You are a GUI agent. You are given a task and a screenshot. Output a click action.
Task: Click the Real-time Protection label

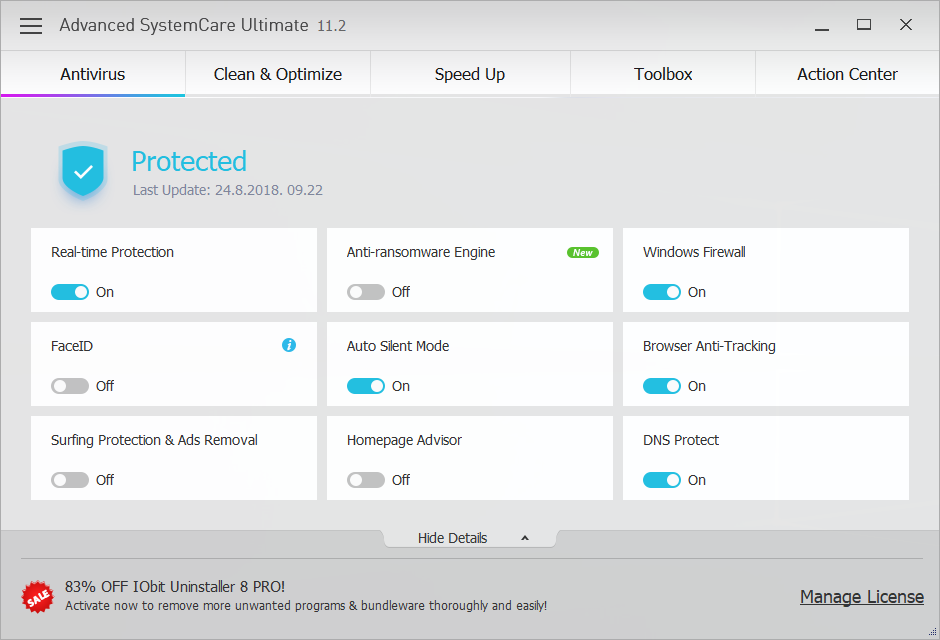click(x=112, y=252)
